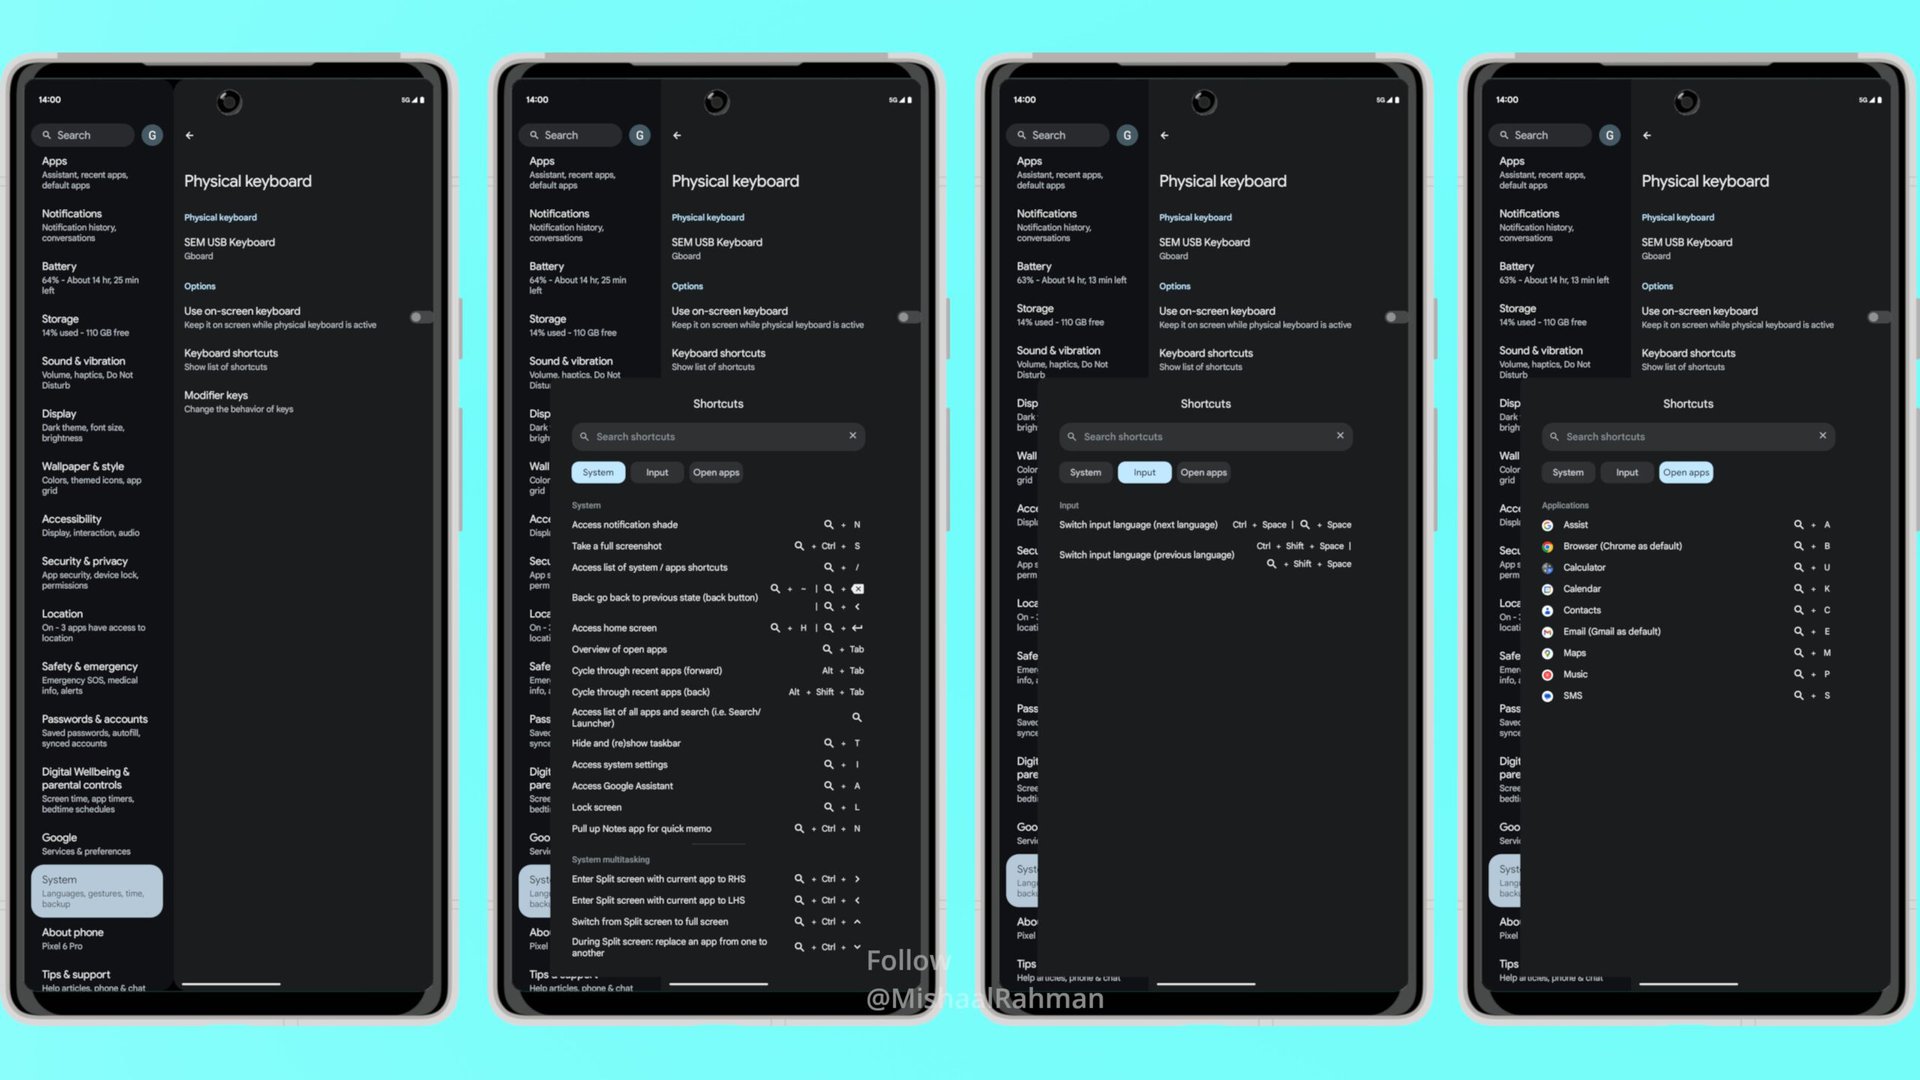Expand System settings section
The image size is (1920, 1080).
(98, 890)
